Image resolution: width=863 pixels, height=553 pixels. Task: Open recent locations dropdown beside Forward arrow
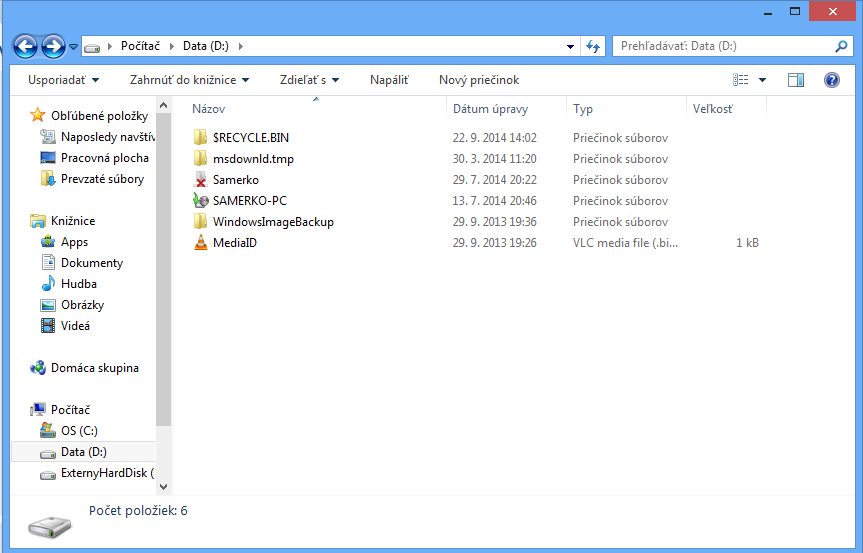tap(73, 47)
